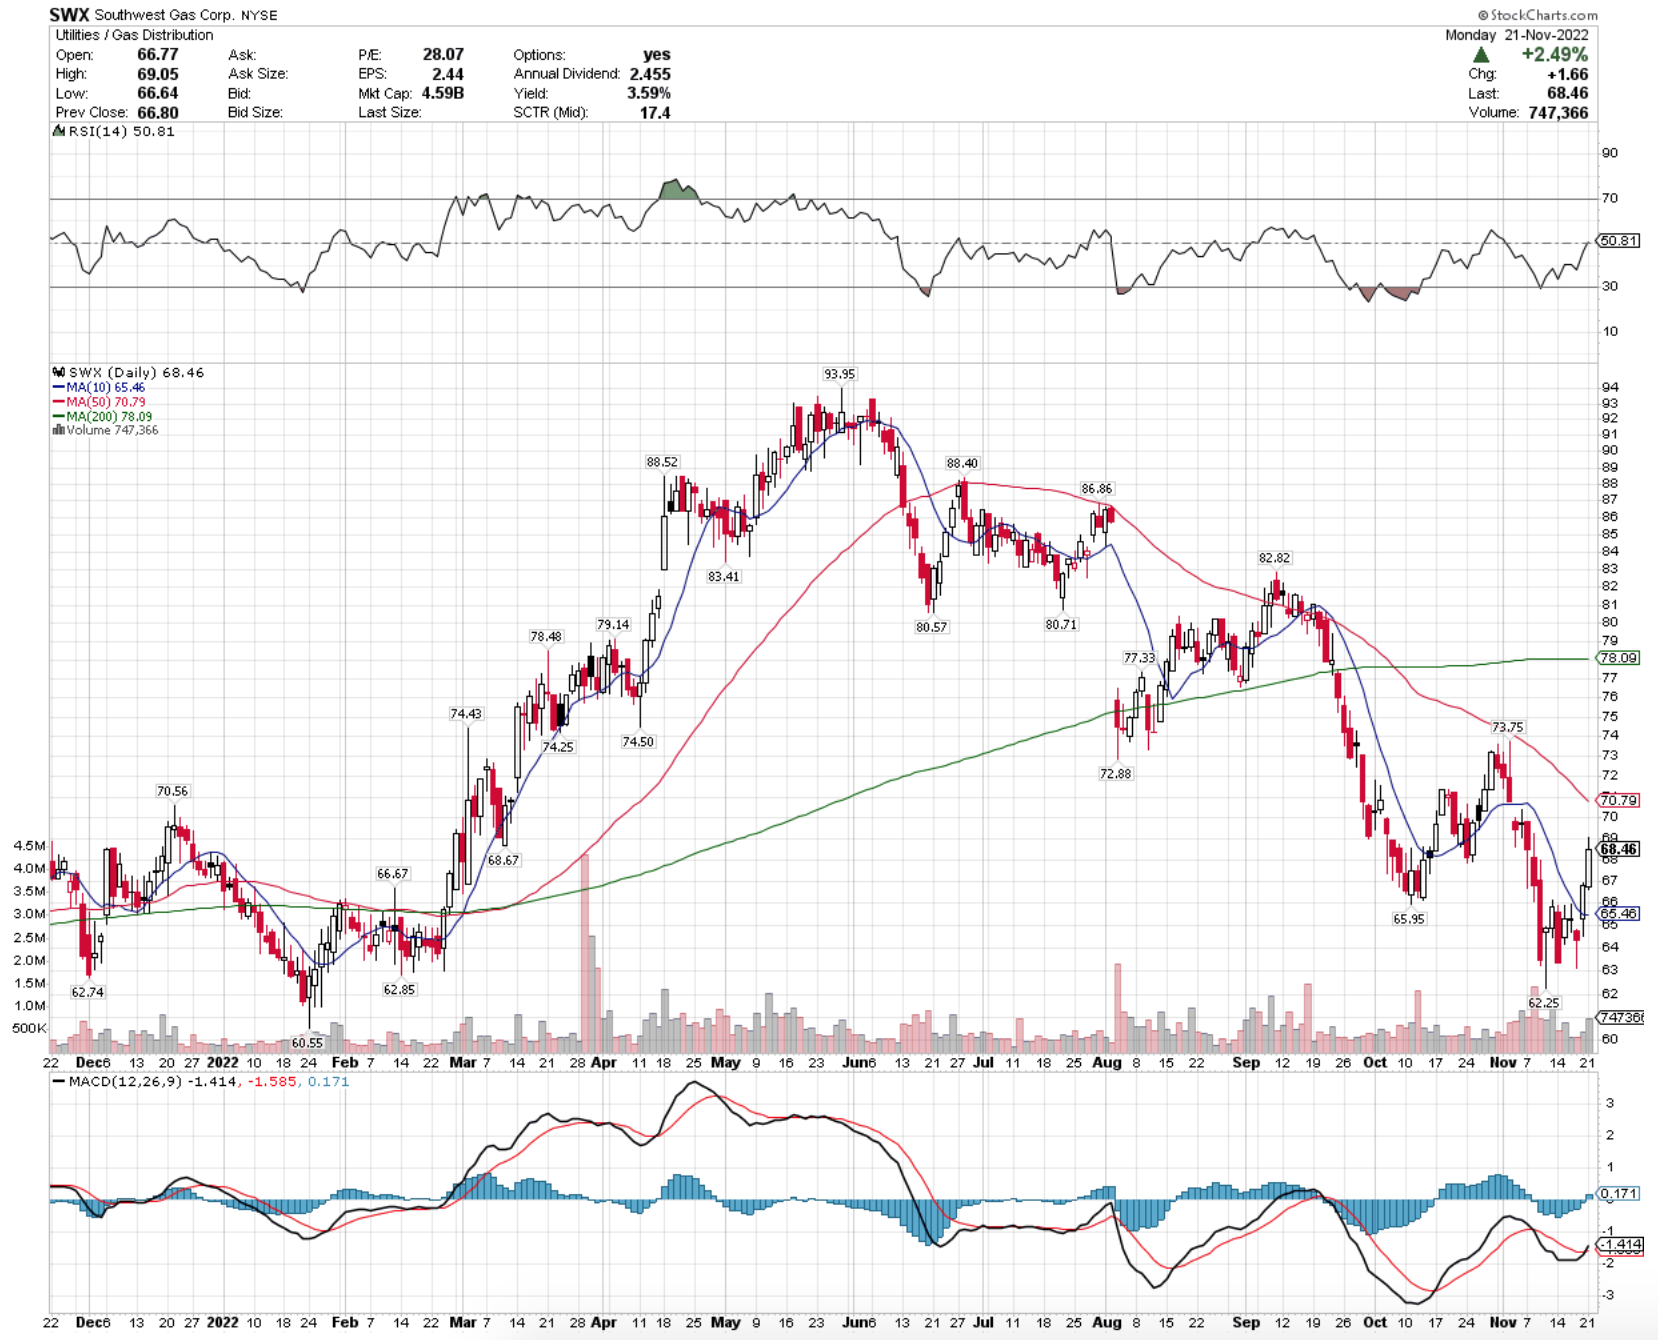1658x1340 pixels.
Task: Click the Mkt Cap value 4.59B
Action: tap(442, 93)
